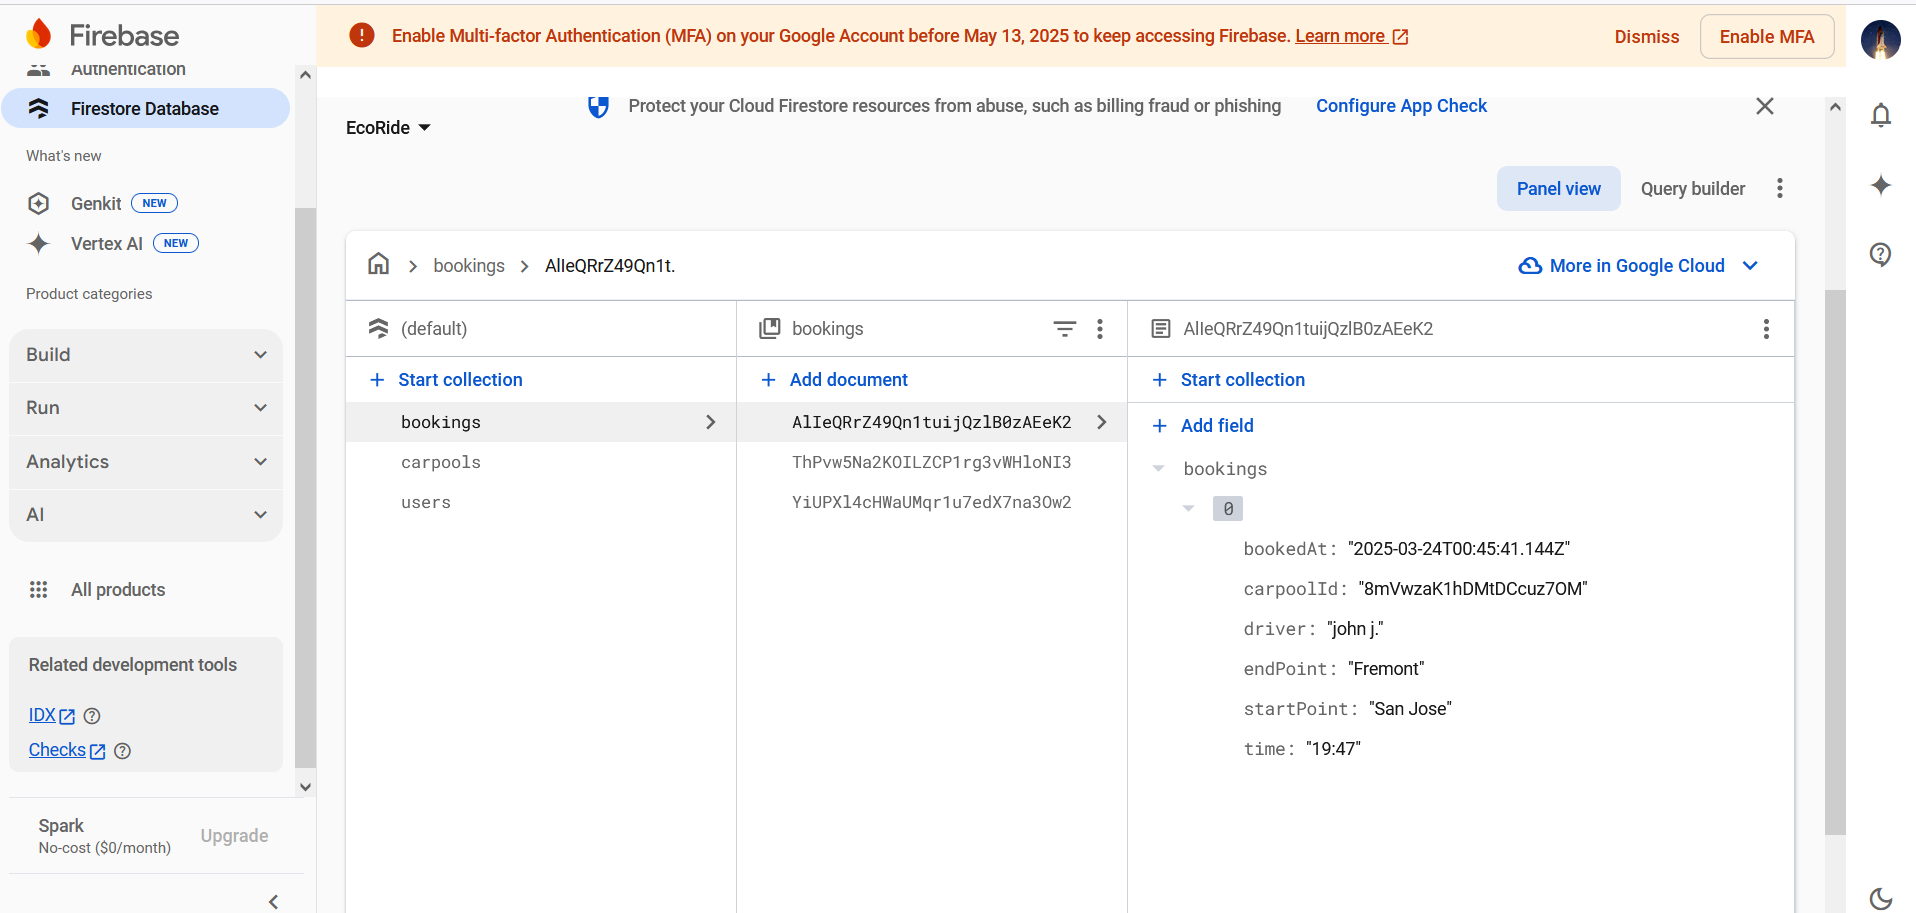Show help info for IDX
The height and width of the screenshot is (913, 1916).
(x=92, y=716)
